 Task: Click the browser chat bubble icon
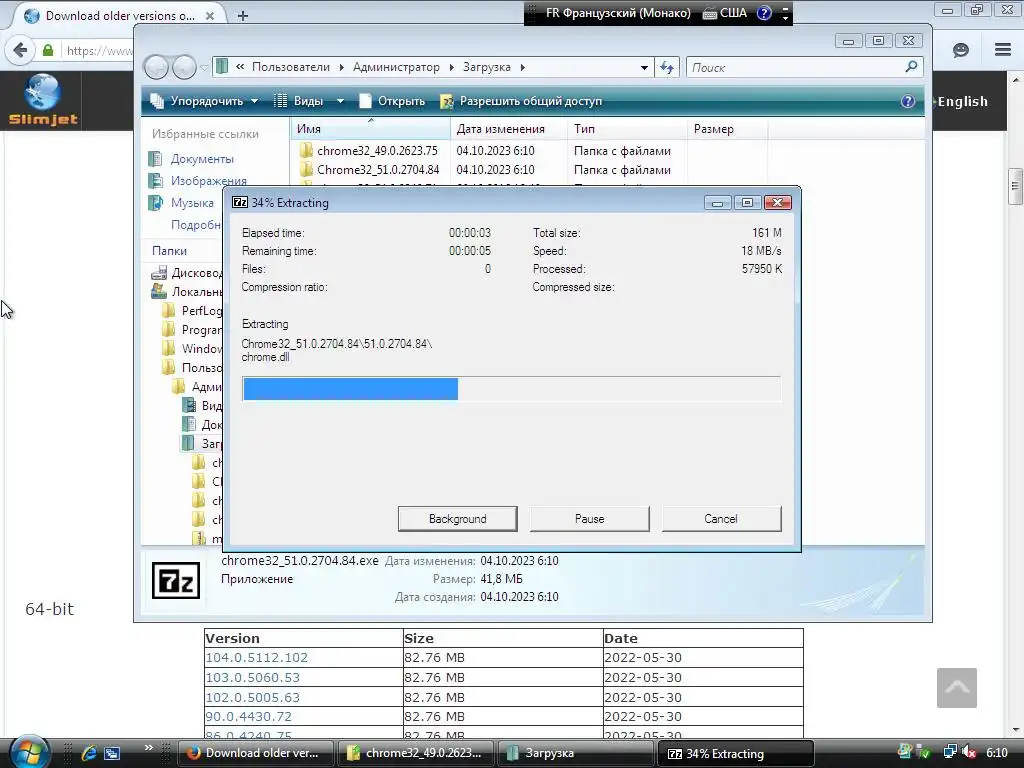click(961, 50)
